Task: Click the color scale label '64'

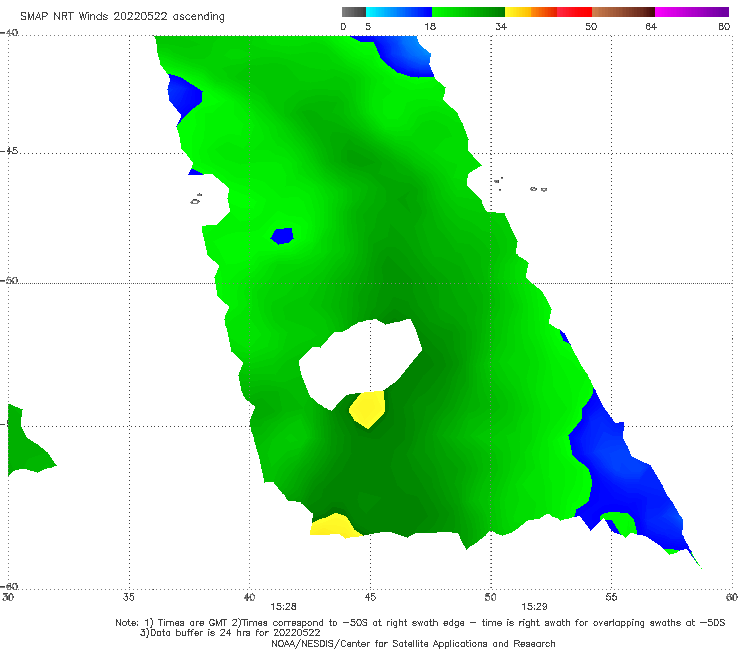Action: click(651, 26)
